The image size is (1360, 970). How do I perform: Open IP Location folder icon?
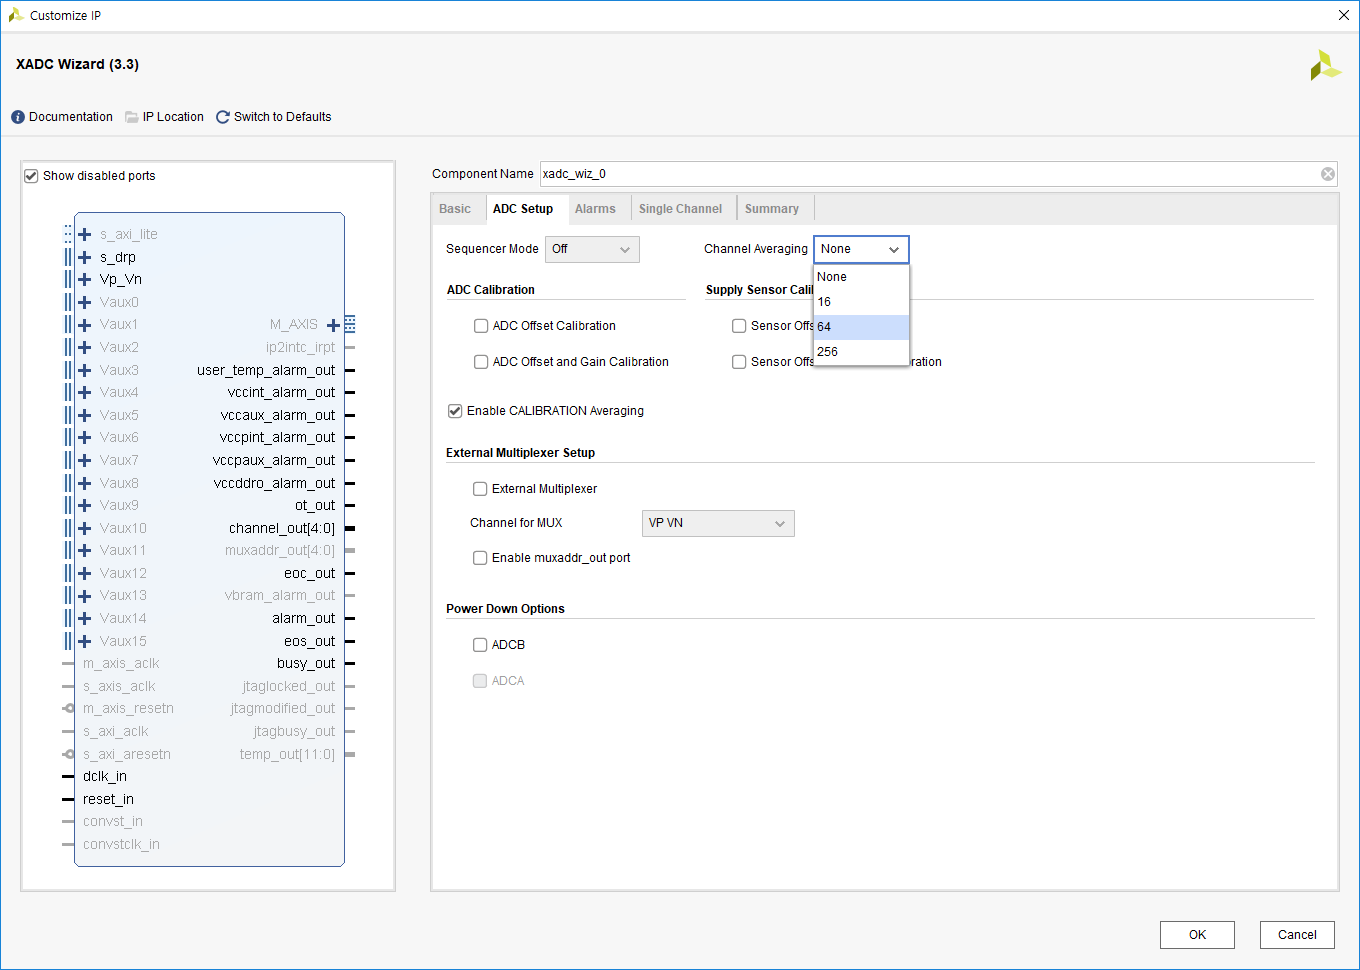point(132,117)
